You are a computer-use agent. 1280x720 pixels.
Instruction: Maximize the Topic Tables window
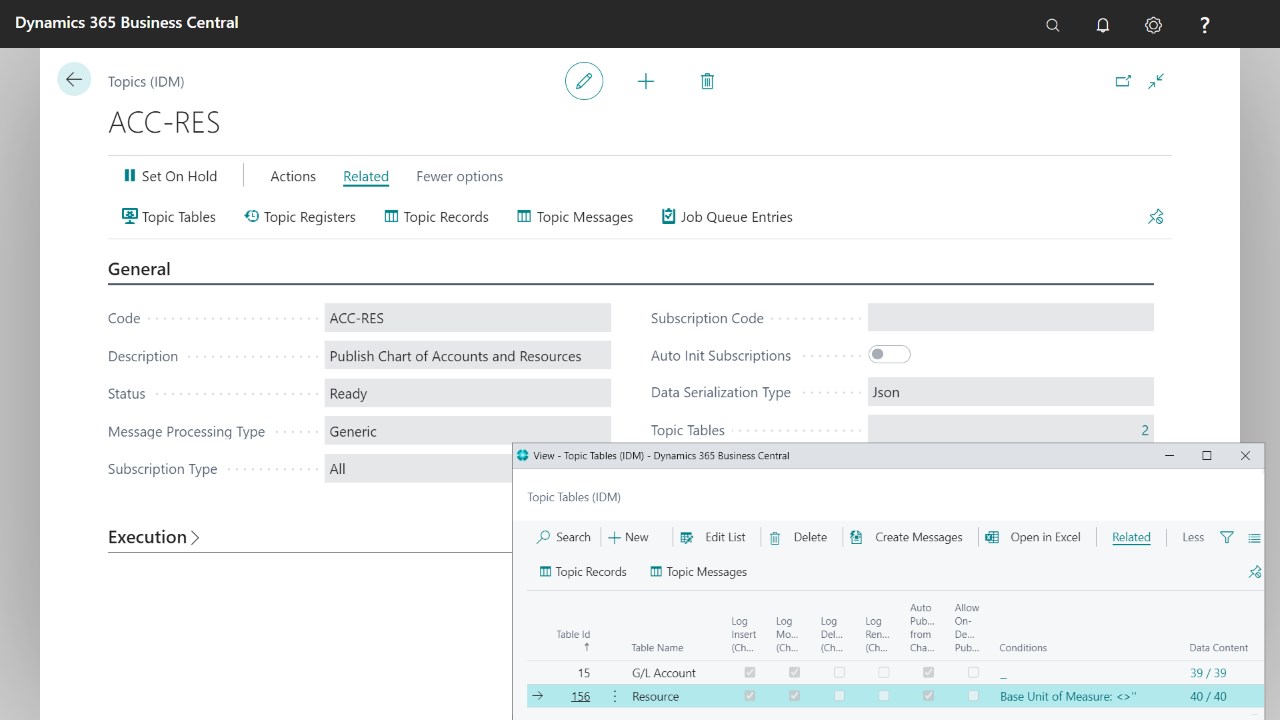[1207, 456]
